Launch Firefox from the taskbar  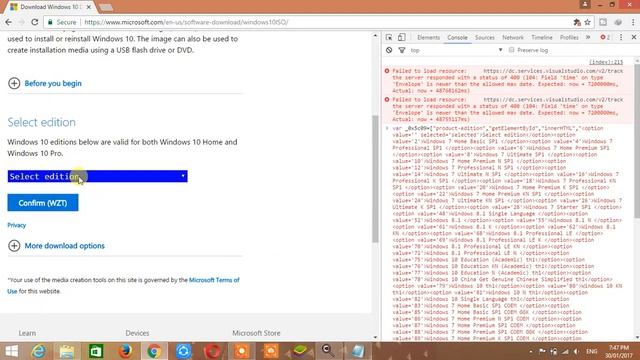tap(125, 351)
